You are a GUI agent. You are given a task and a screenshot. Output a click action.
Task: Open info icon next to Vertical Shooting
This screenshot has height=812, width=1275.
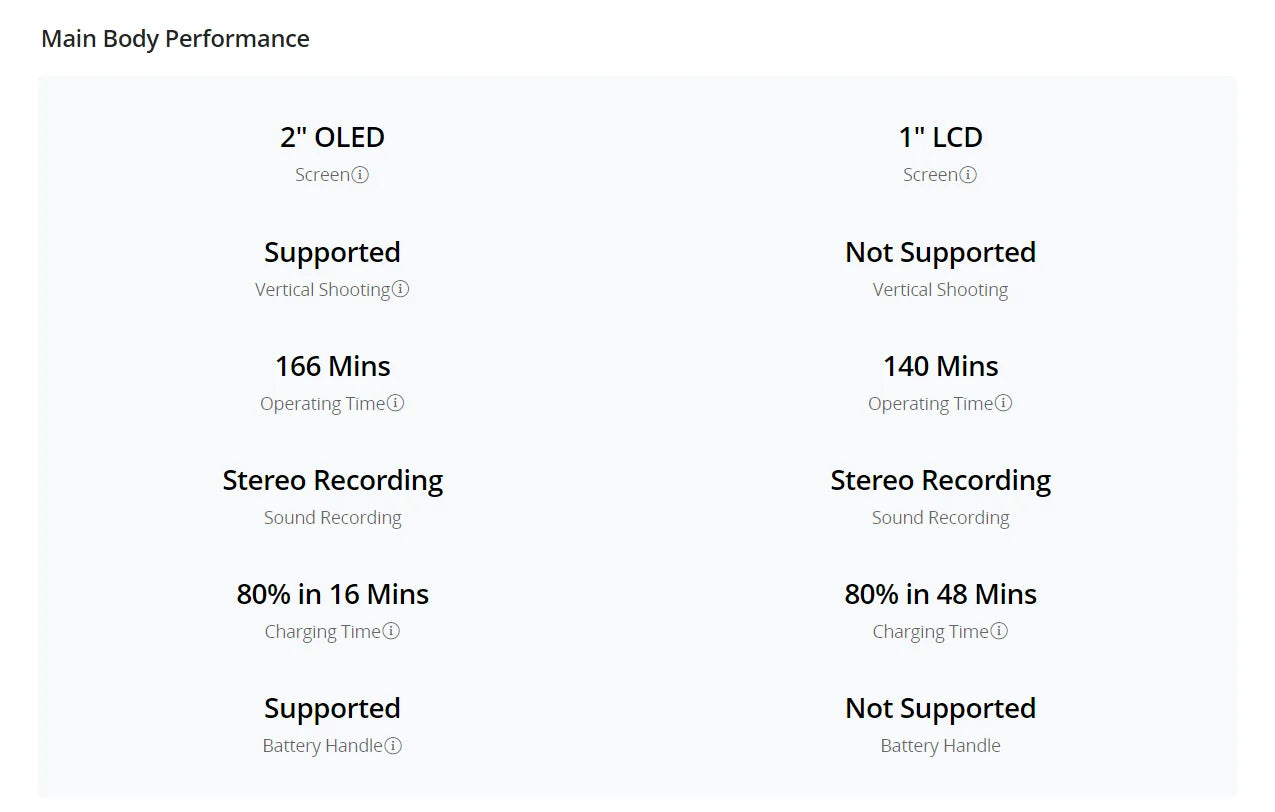(x=400, y=289)
